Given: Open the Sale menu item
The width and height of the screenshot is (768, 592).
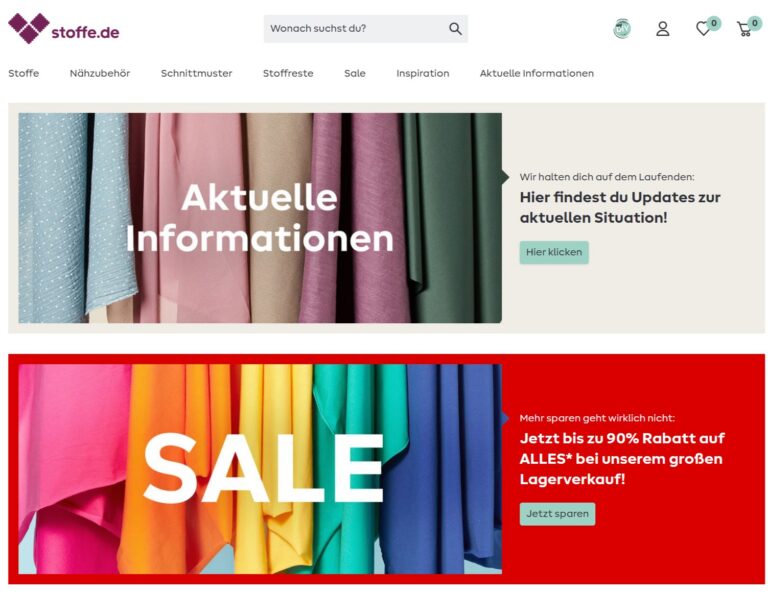Looking at the screenshot, I should pos(355,73).
